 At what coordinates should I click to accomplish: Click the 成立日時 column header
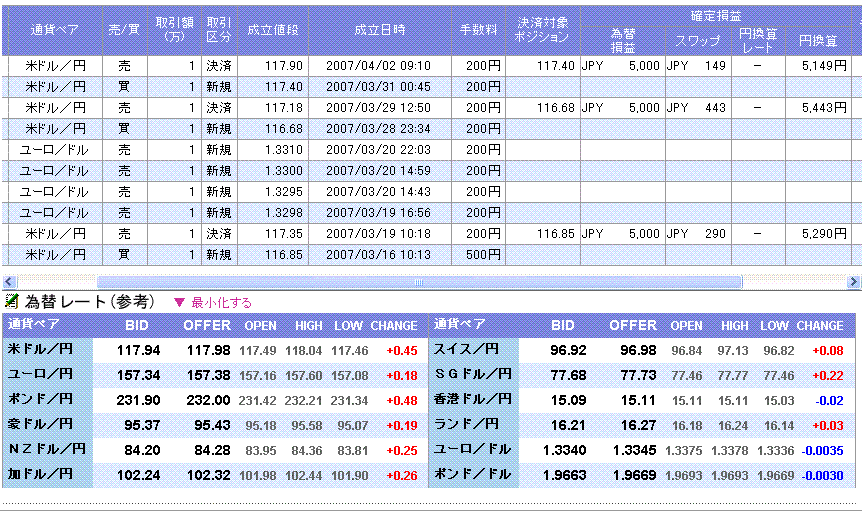coord(379,30)
